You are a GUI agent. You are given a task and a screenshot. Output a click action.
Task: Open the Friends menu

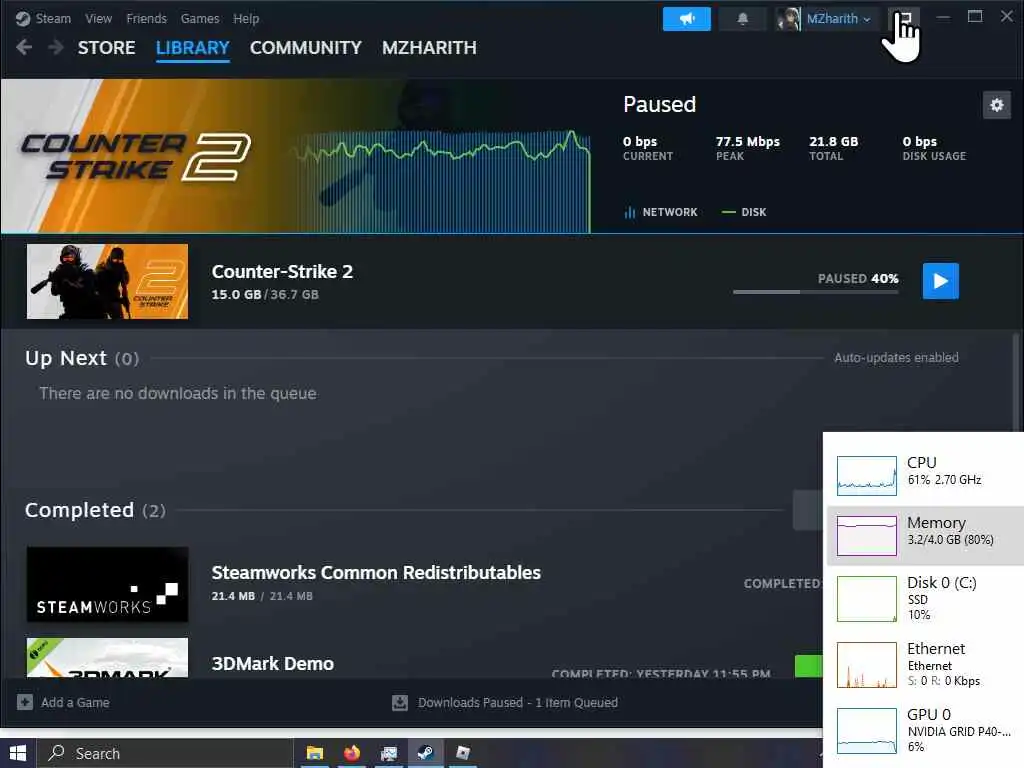point(146,18)
